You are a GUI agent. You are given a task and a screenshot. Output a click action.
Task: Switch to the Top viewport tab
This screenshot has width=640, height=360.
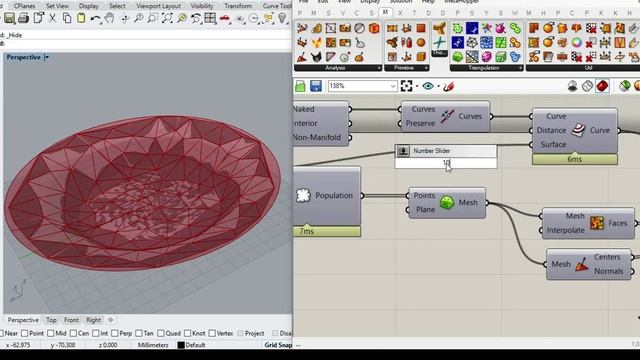(x=51, y=320)
